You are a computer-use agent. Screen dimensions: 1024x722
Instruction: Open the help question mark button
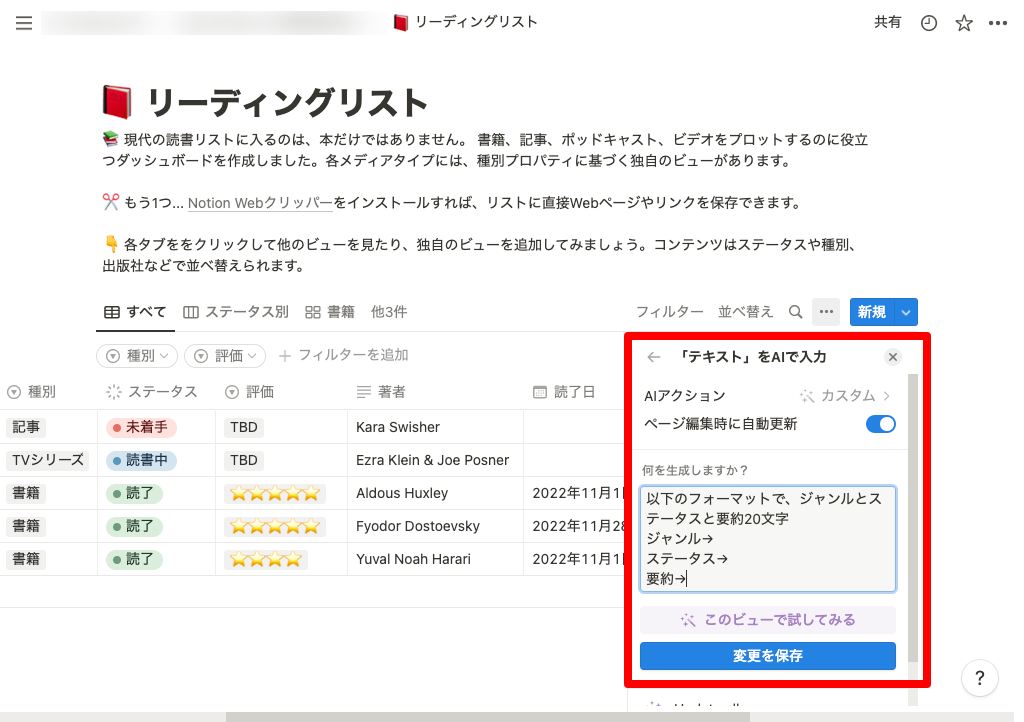(x=979, y=678)
